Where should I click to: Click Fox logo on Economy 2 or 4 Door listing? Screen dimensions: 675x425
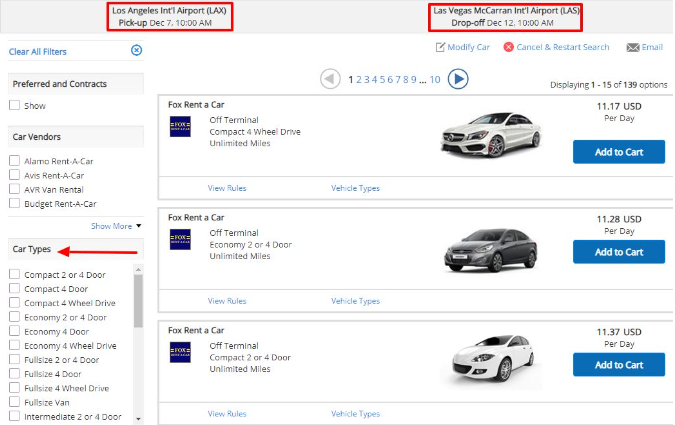(x=180, y=239)
